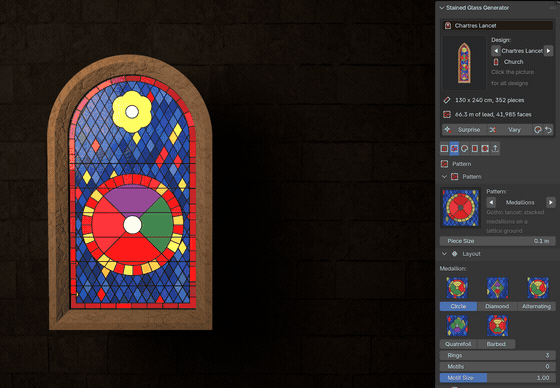Collapse the Layout subpanel
Viewport: 560px width, 388px height.
pos(444,254)
